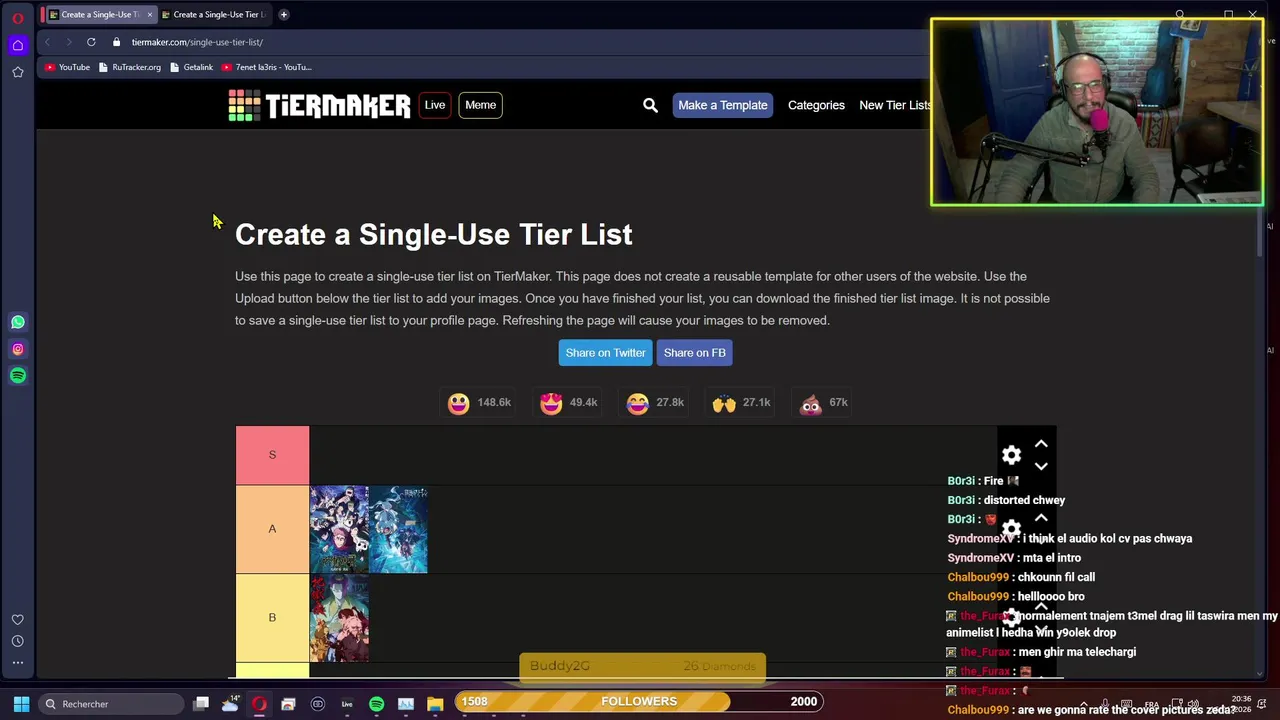This screenshot has height=720, width=1280.
Task: Open the Live page
Action: (x=435, y=105)
